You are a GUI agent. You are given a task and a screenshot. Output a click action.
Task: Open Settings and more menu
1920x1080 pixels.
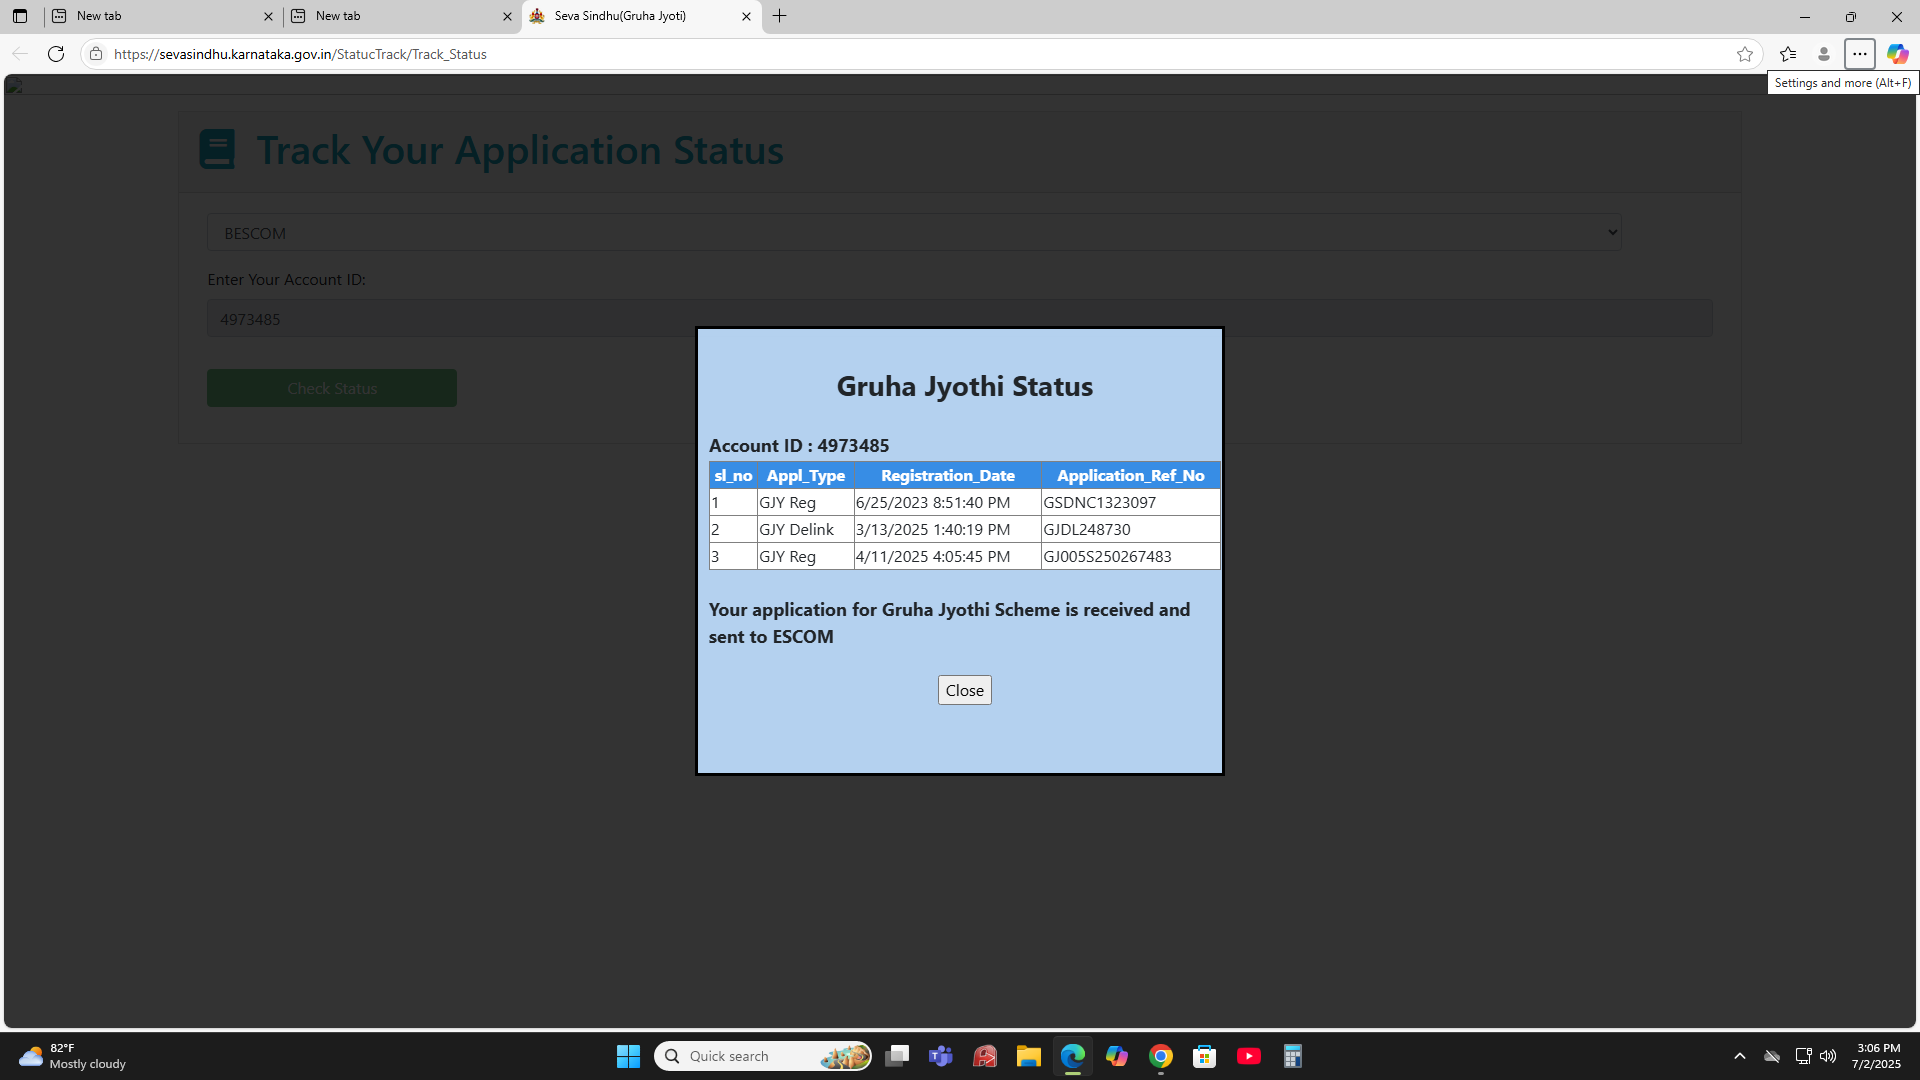coord(1860,54)
